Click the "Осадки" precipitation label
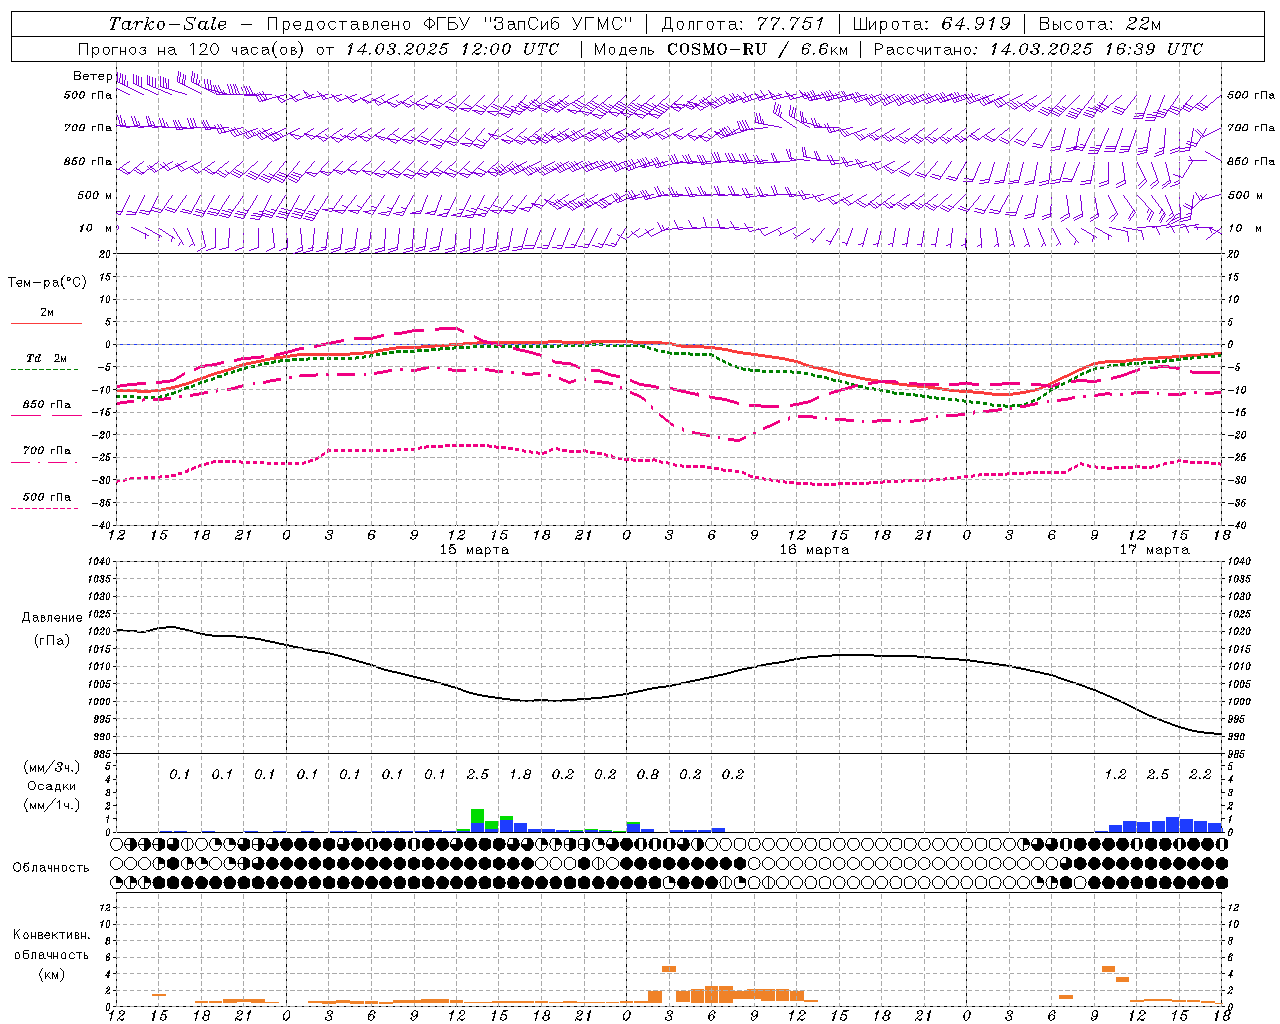 click(x=51, y=786)
